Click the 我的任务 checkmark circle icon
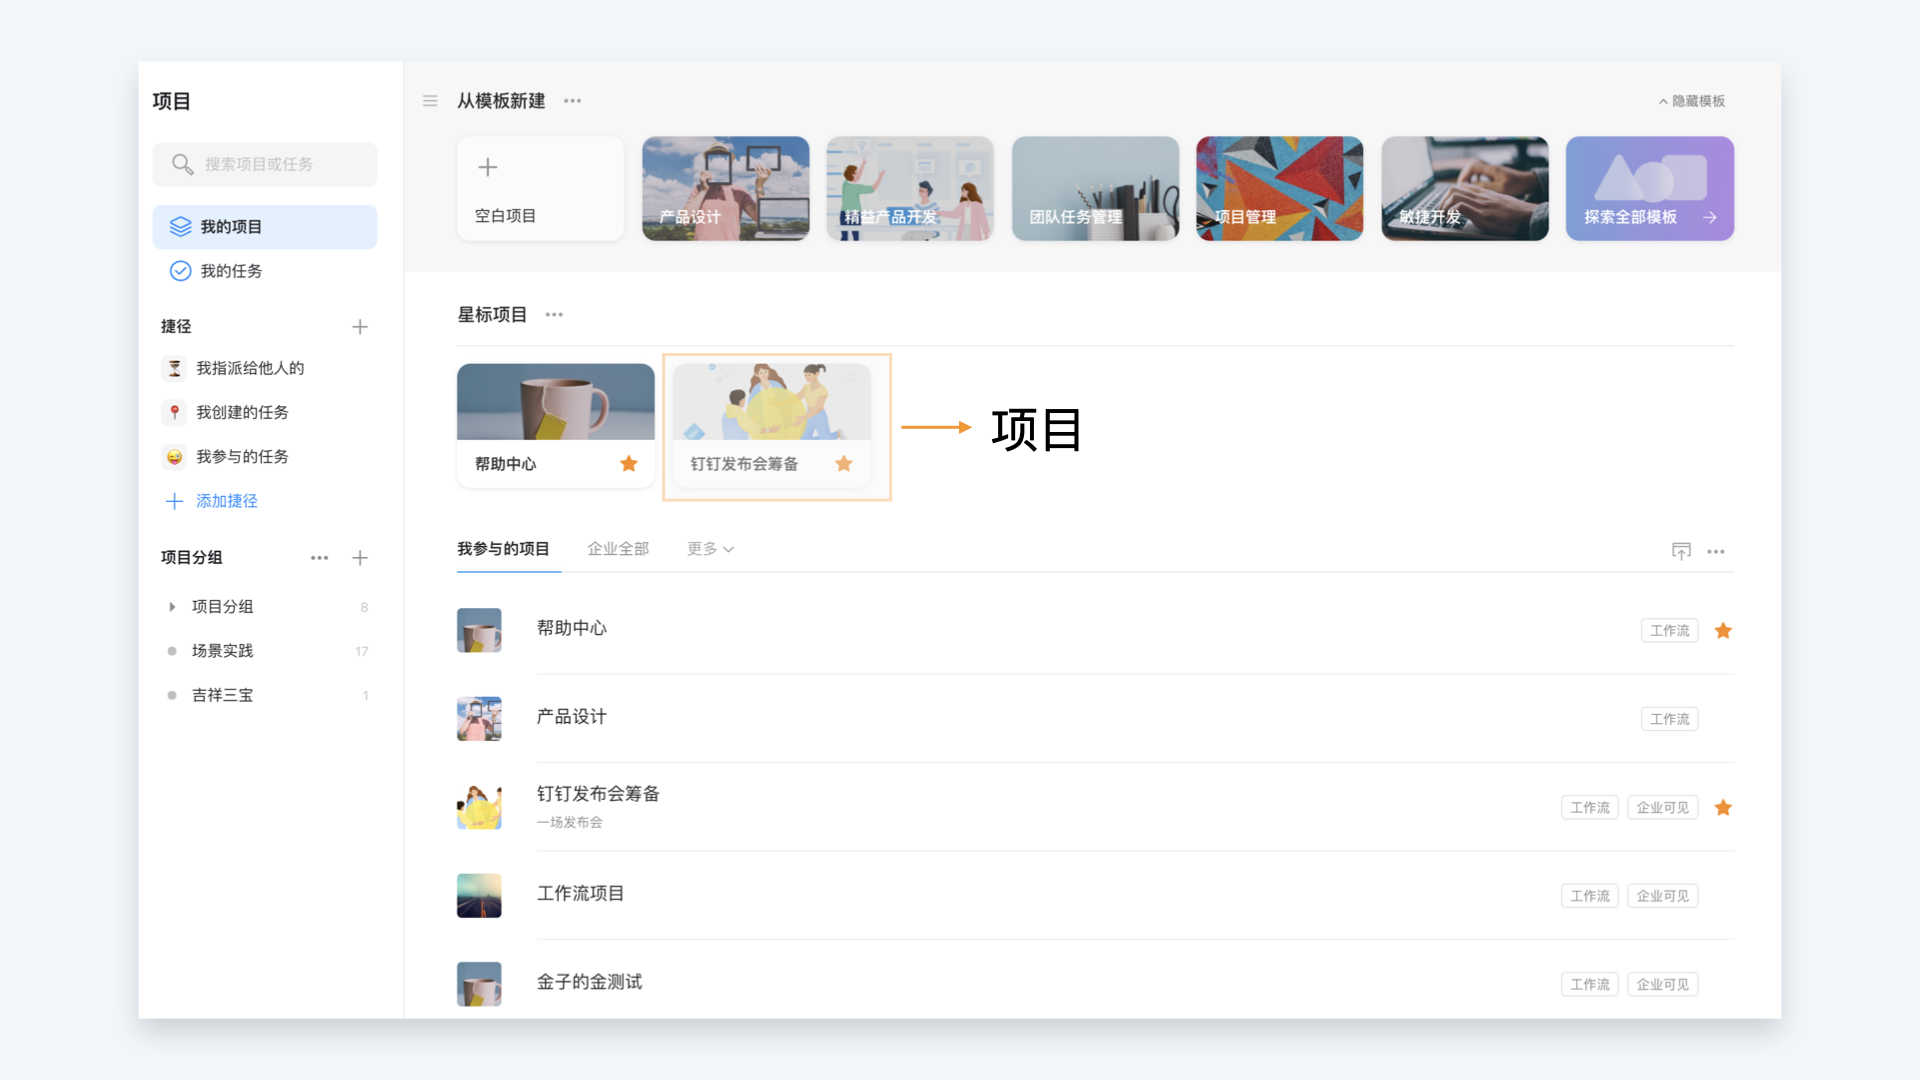Screen dimensions: 1920x1080 [x=180, y=271]
